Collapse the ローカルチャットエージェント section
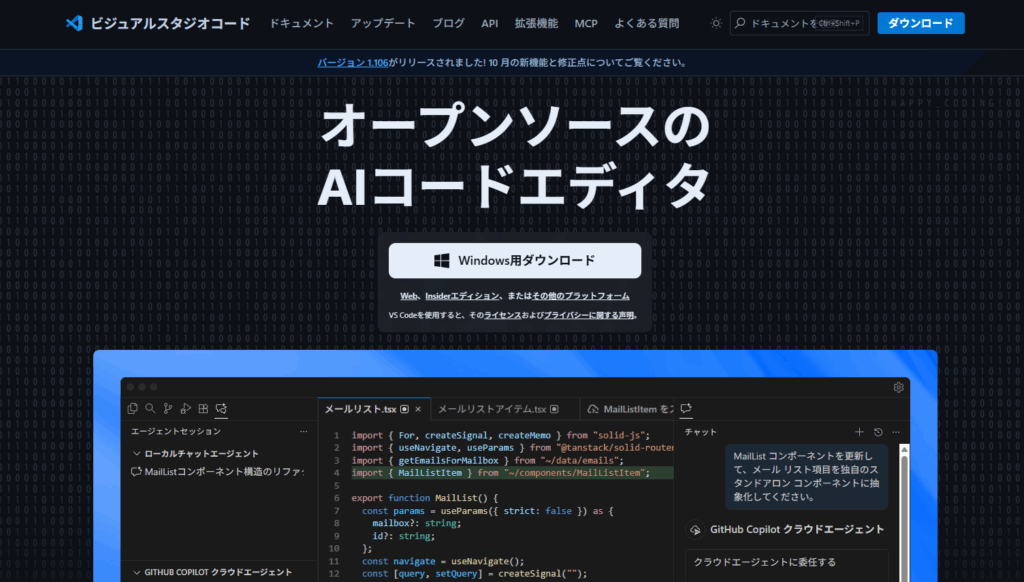Screen dimensions: 1024x582 [x=137, y=454]
